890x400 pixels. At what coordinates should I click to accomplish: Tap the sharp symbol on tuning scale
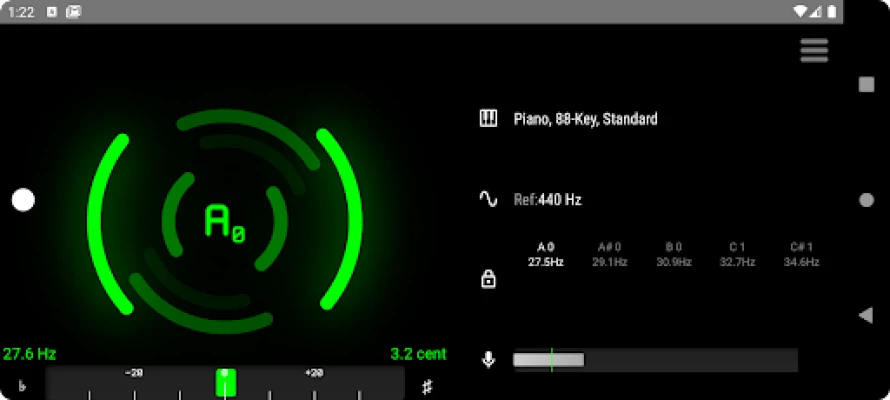(427, 387)
